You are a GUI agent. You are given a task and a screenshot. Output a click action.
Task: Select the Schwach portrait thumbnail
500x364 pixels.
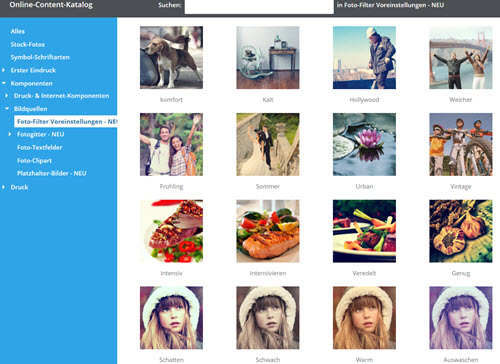coord(268,318)
